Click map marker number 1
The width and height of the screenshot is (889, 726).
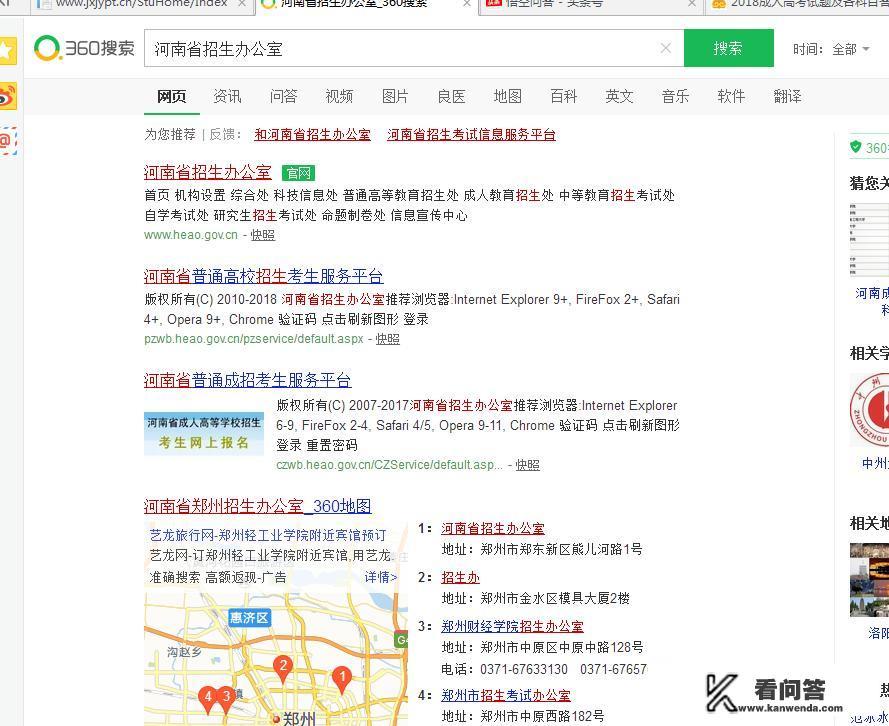coord(342,678)
